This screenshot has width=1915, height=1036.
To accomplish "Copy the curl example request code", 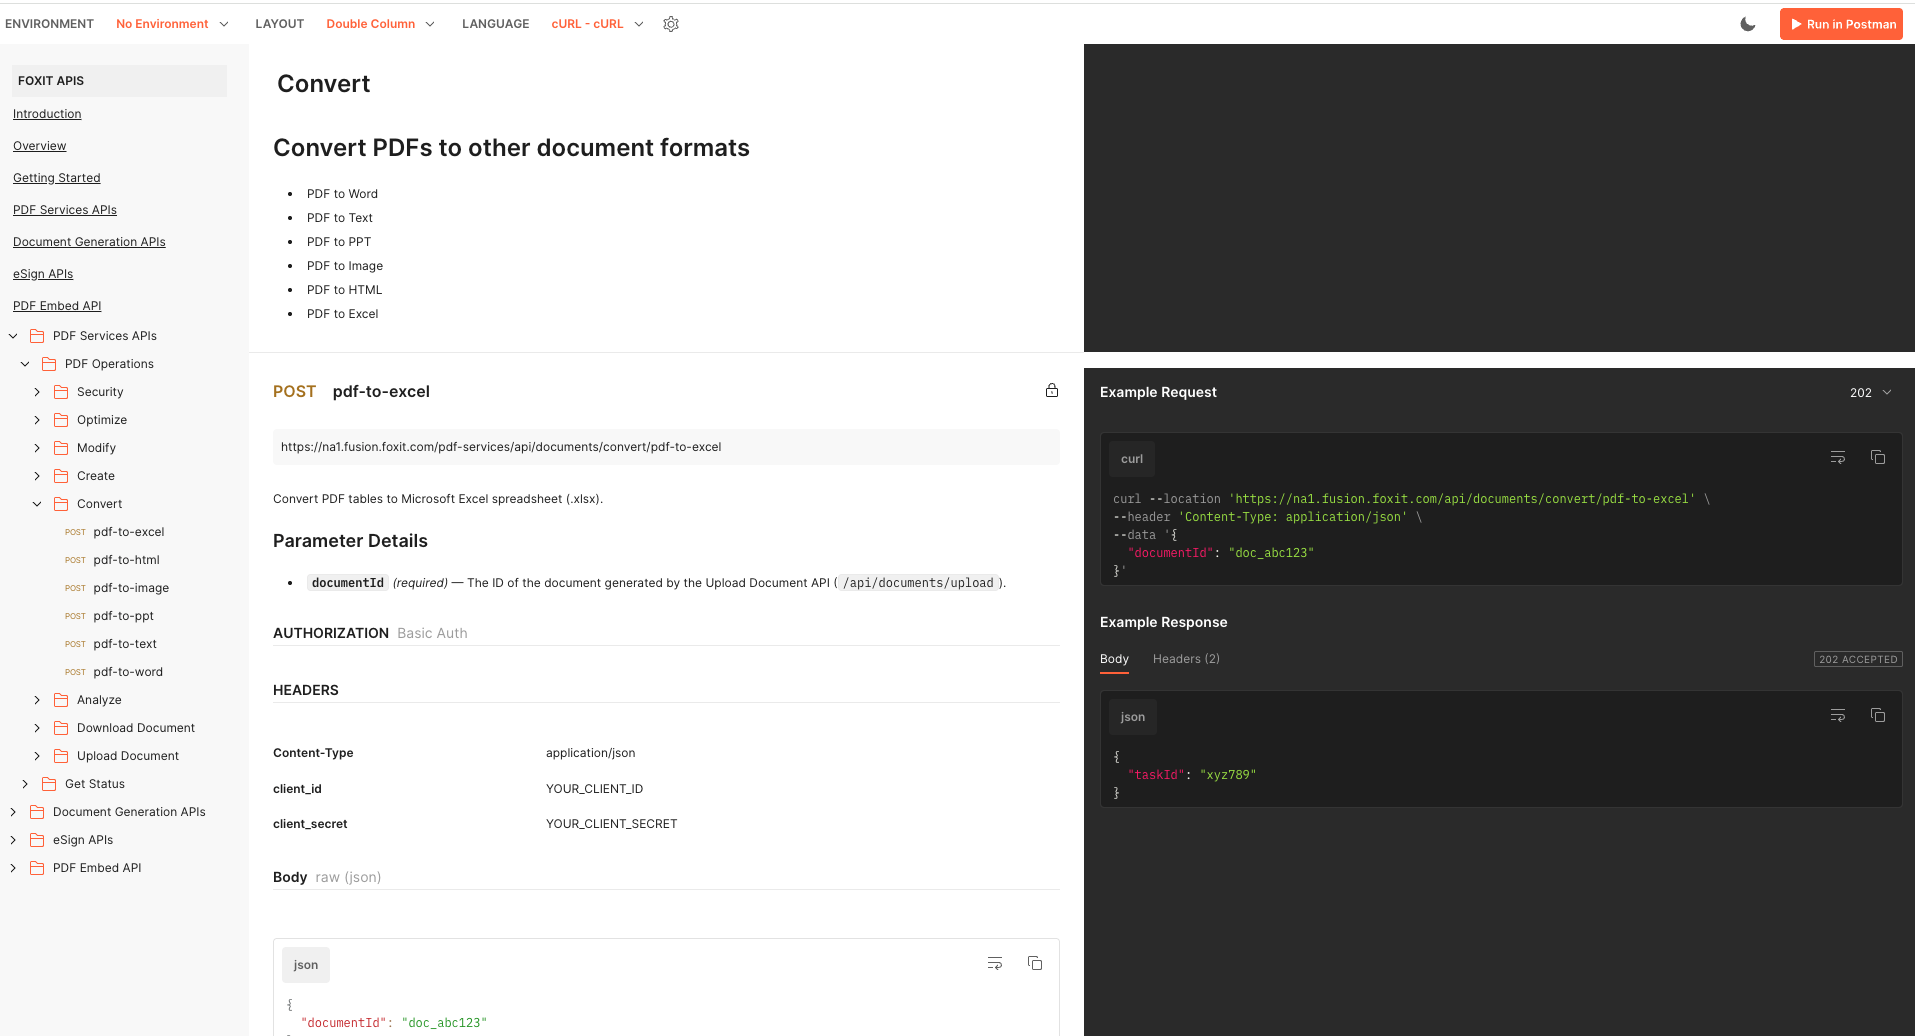I will point(1878,458).
